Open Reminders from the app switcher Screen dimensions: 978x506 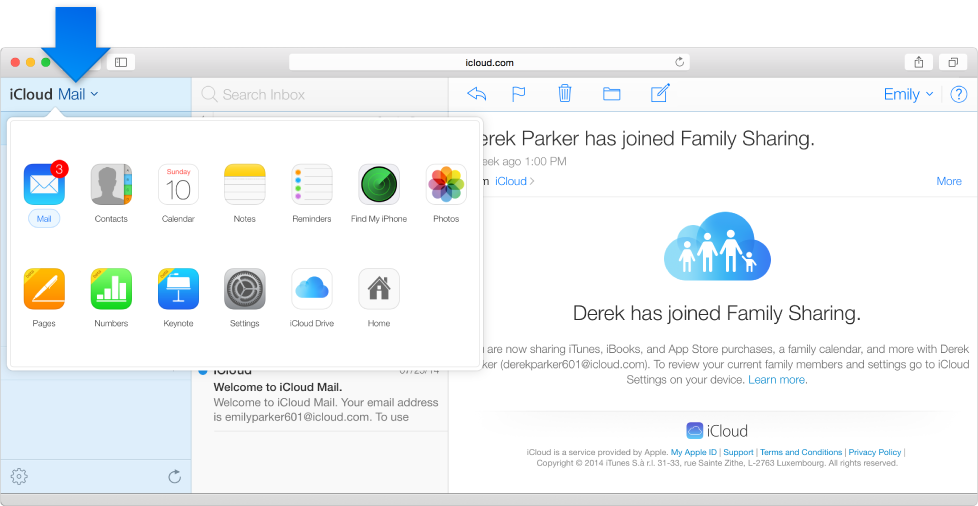311,185
